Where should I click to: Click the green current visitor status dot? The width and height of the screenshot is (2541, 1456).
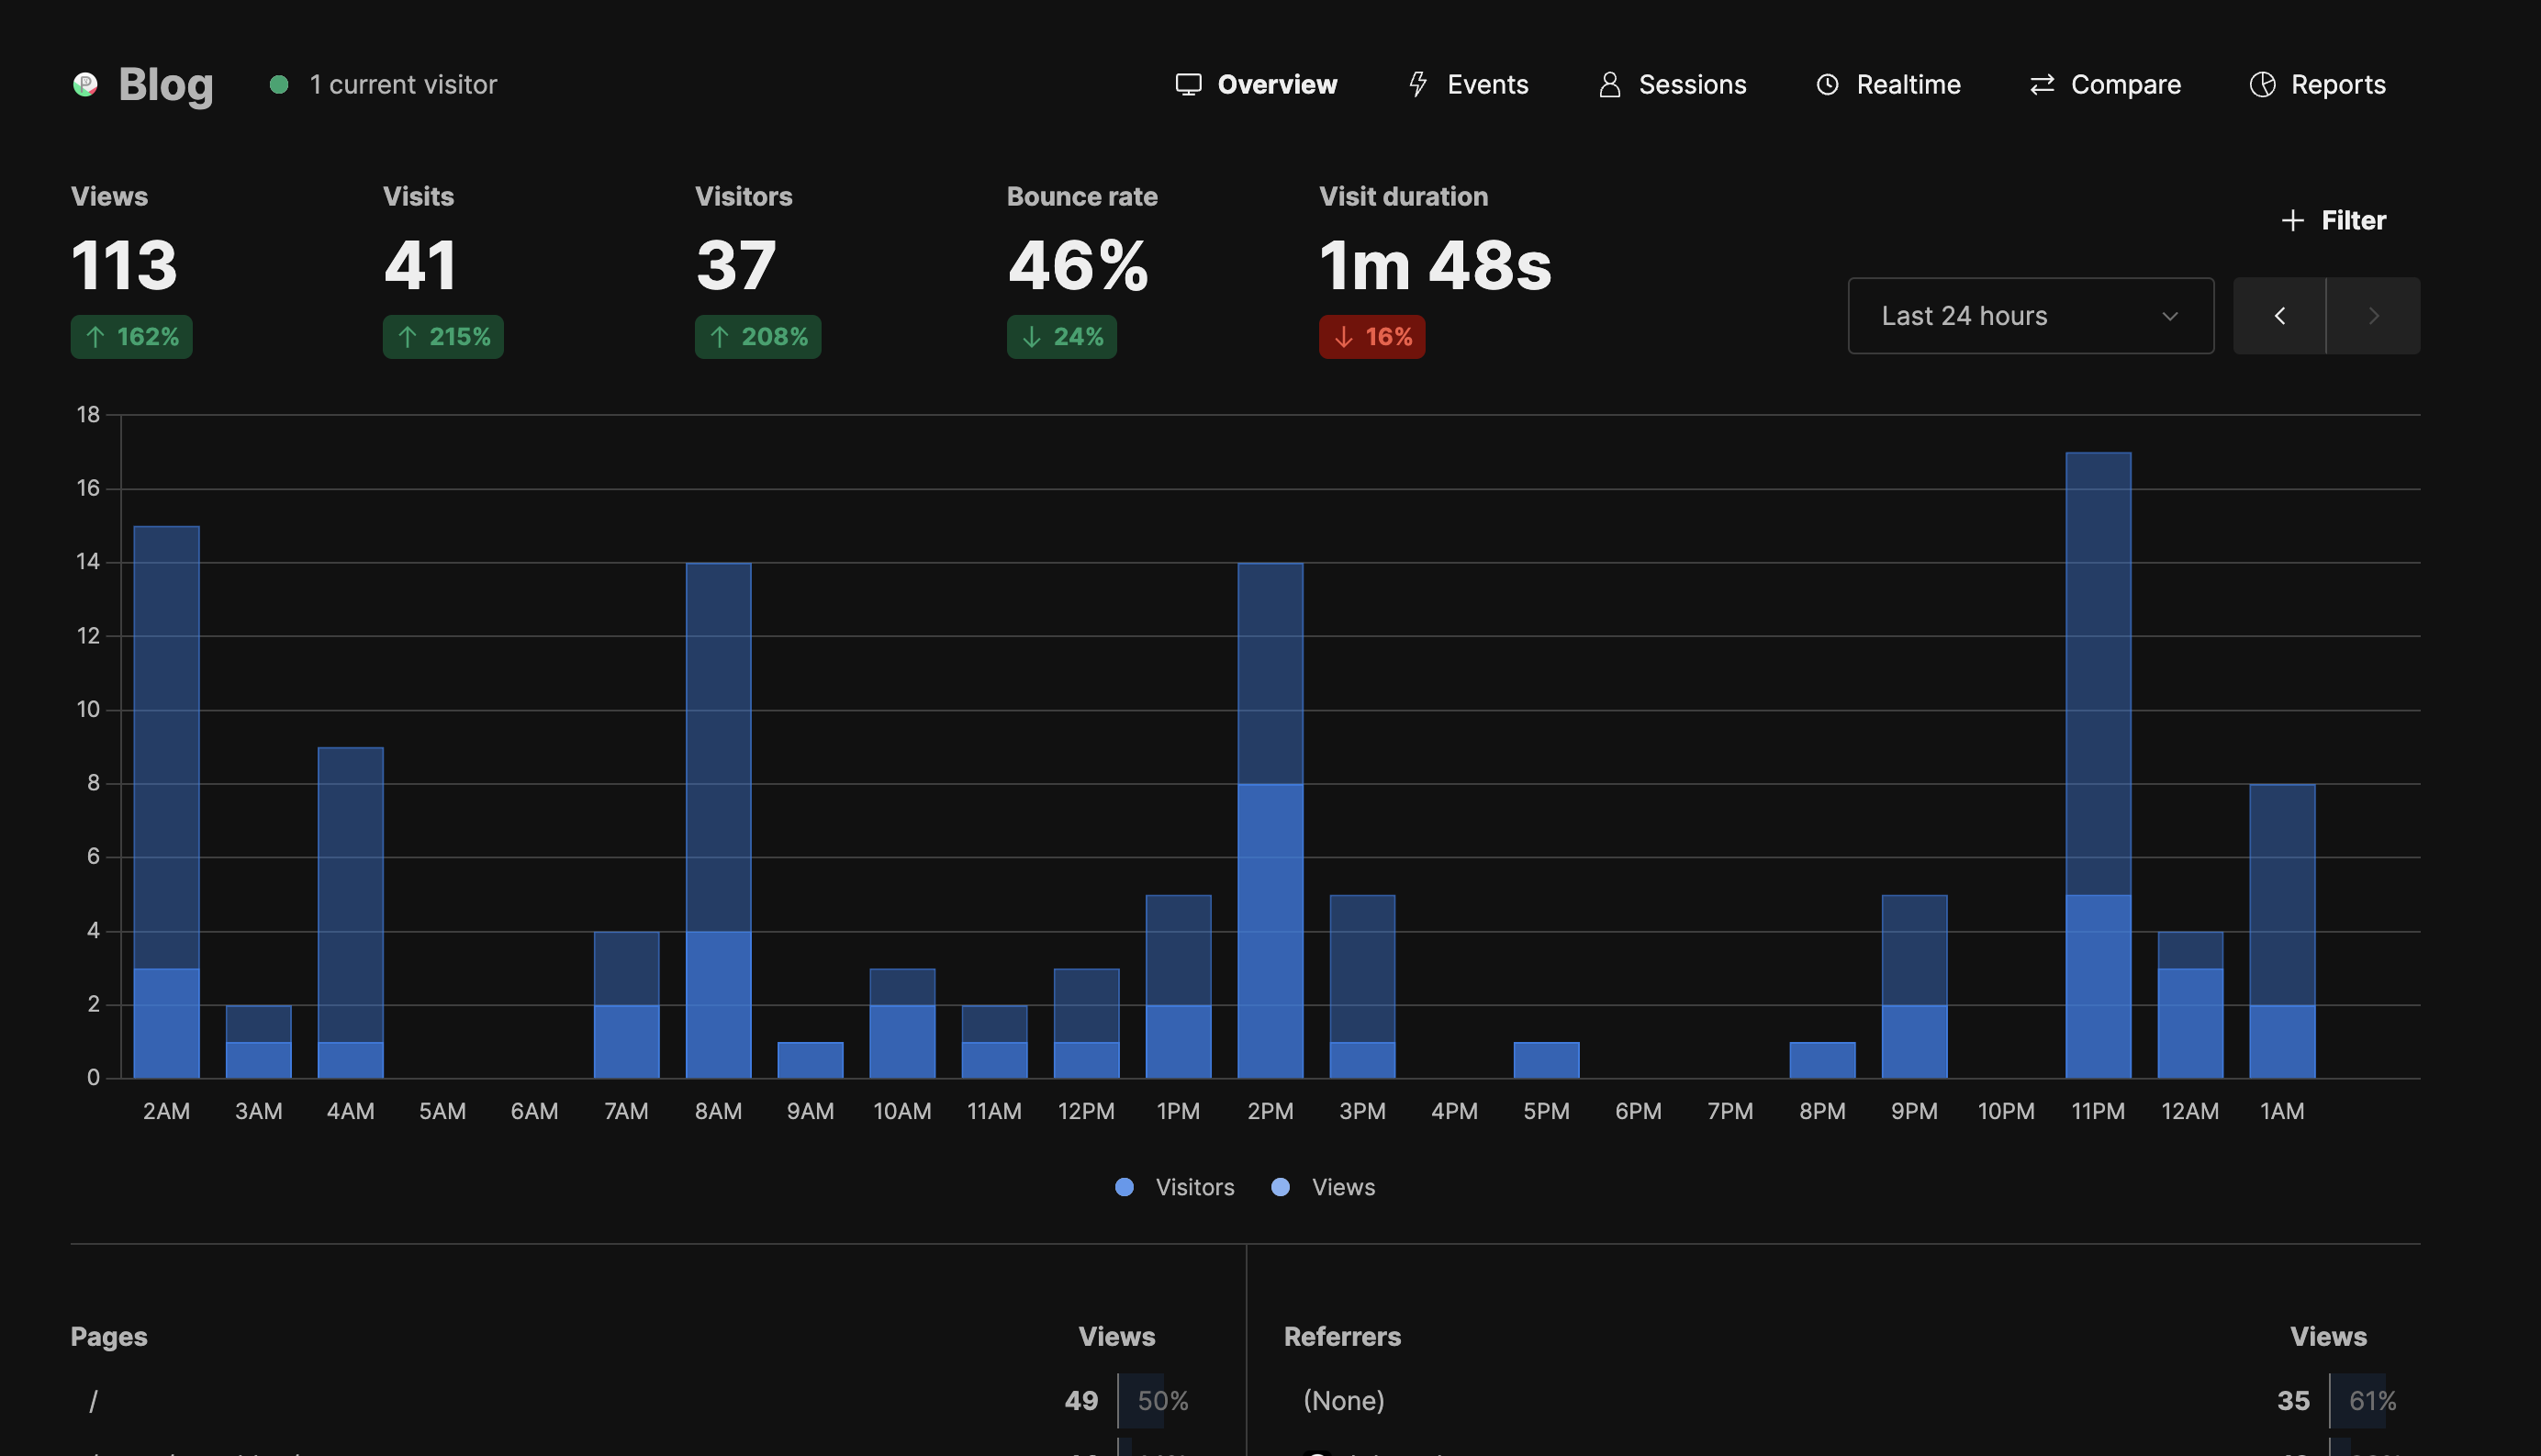click(279, 85)
